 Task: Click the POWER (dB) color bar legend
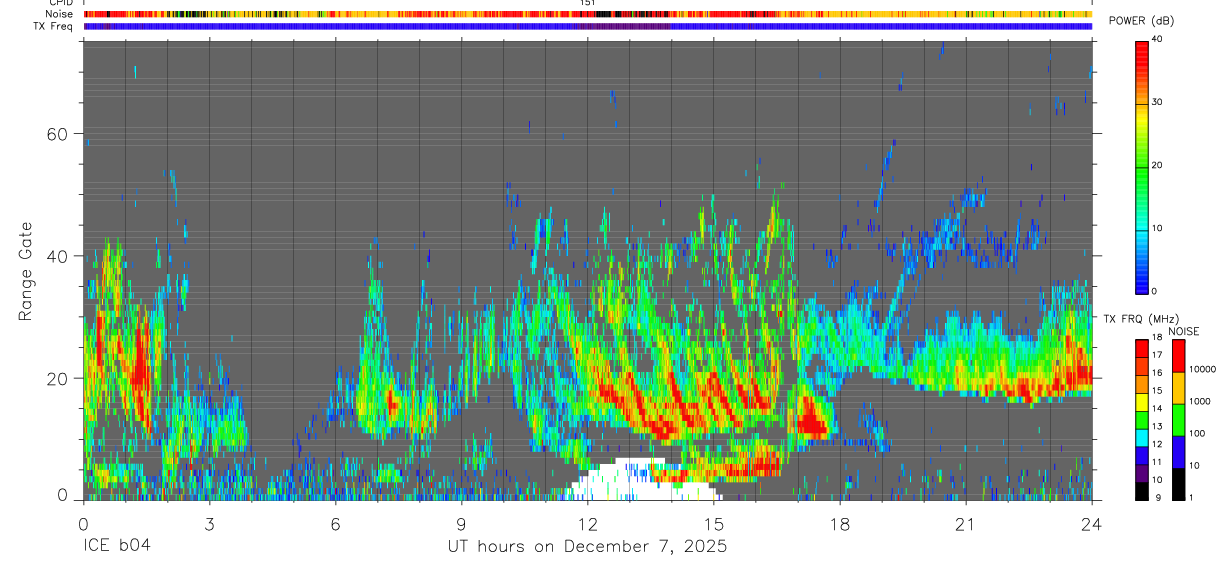(x=1142, y=166)
